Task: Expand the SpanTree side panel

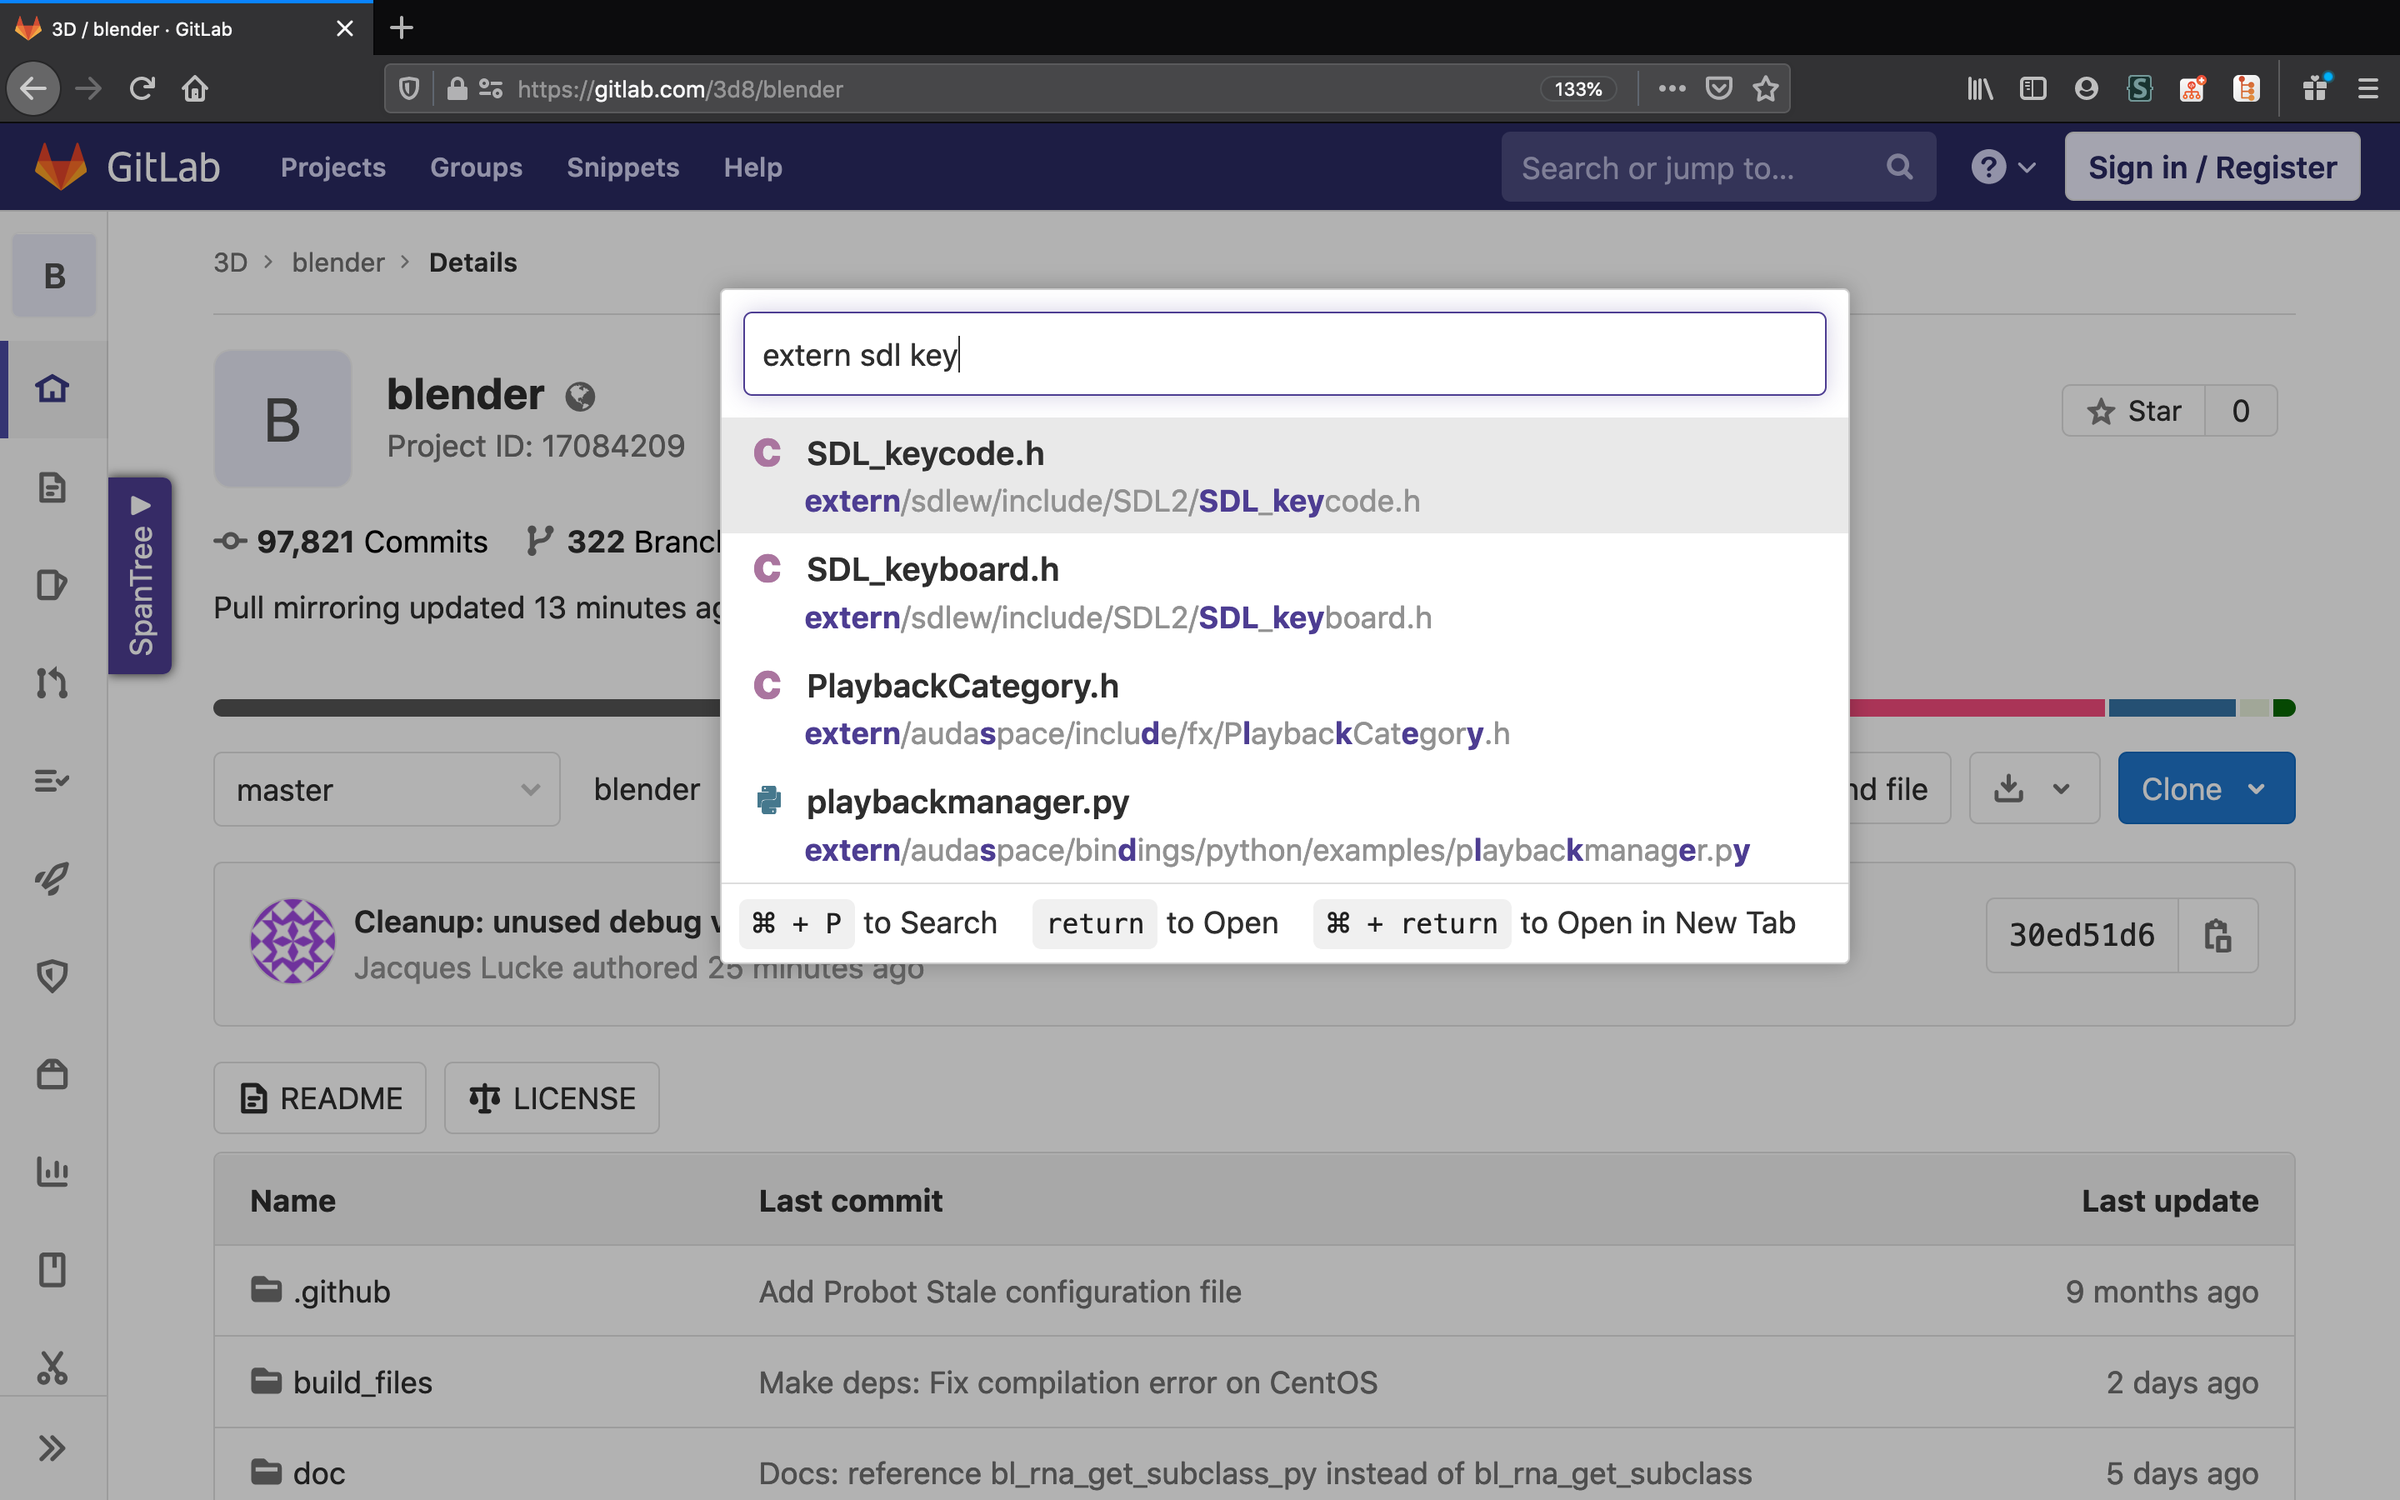Action: (x=140, y=576)
